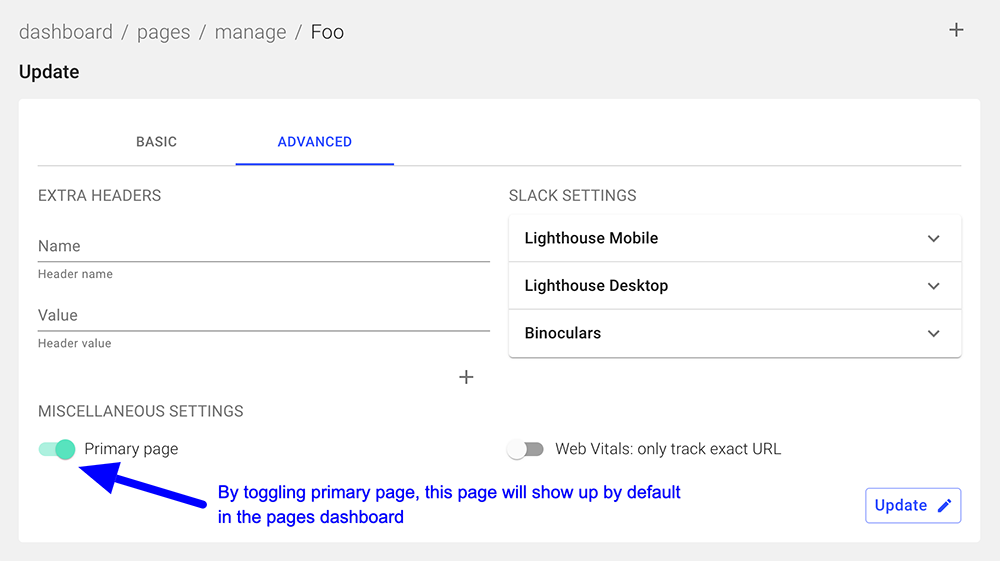Expand the Binoculars chevron

934,333
